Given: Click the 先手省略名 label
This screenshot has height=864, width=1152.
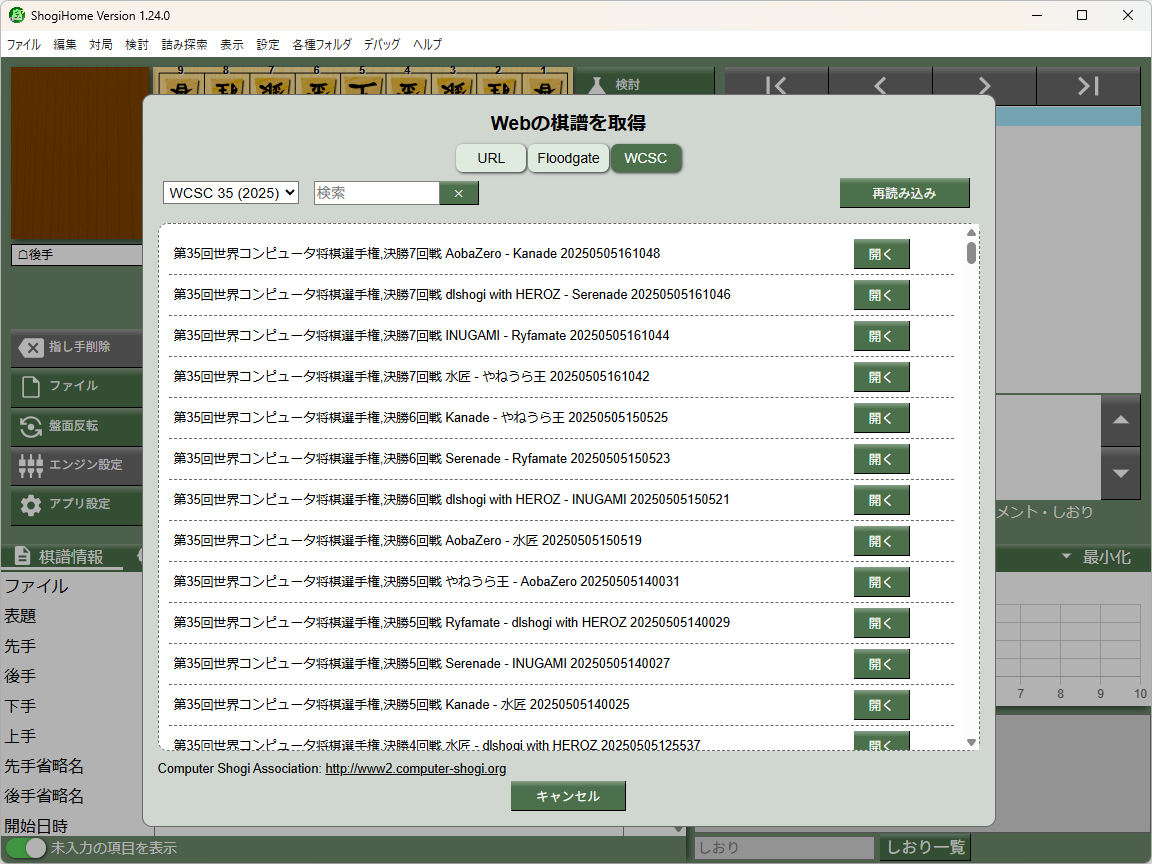Looking at the screenshot, I should (44, 766).
